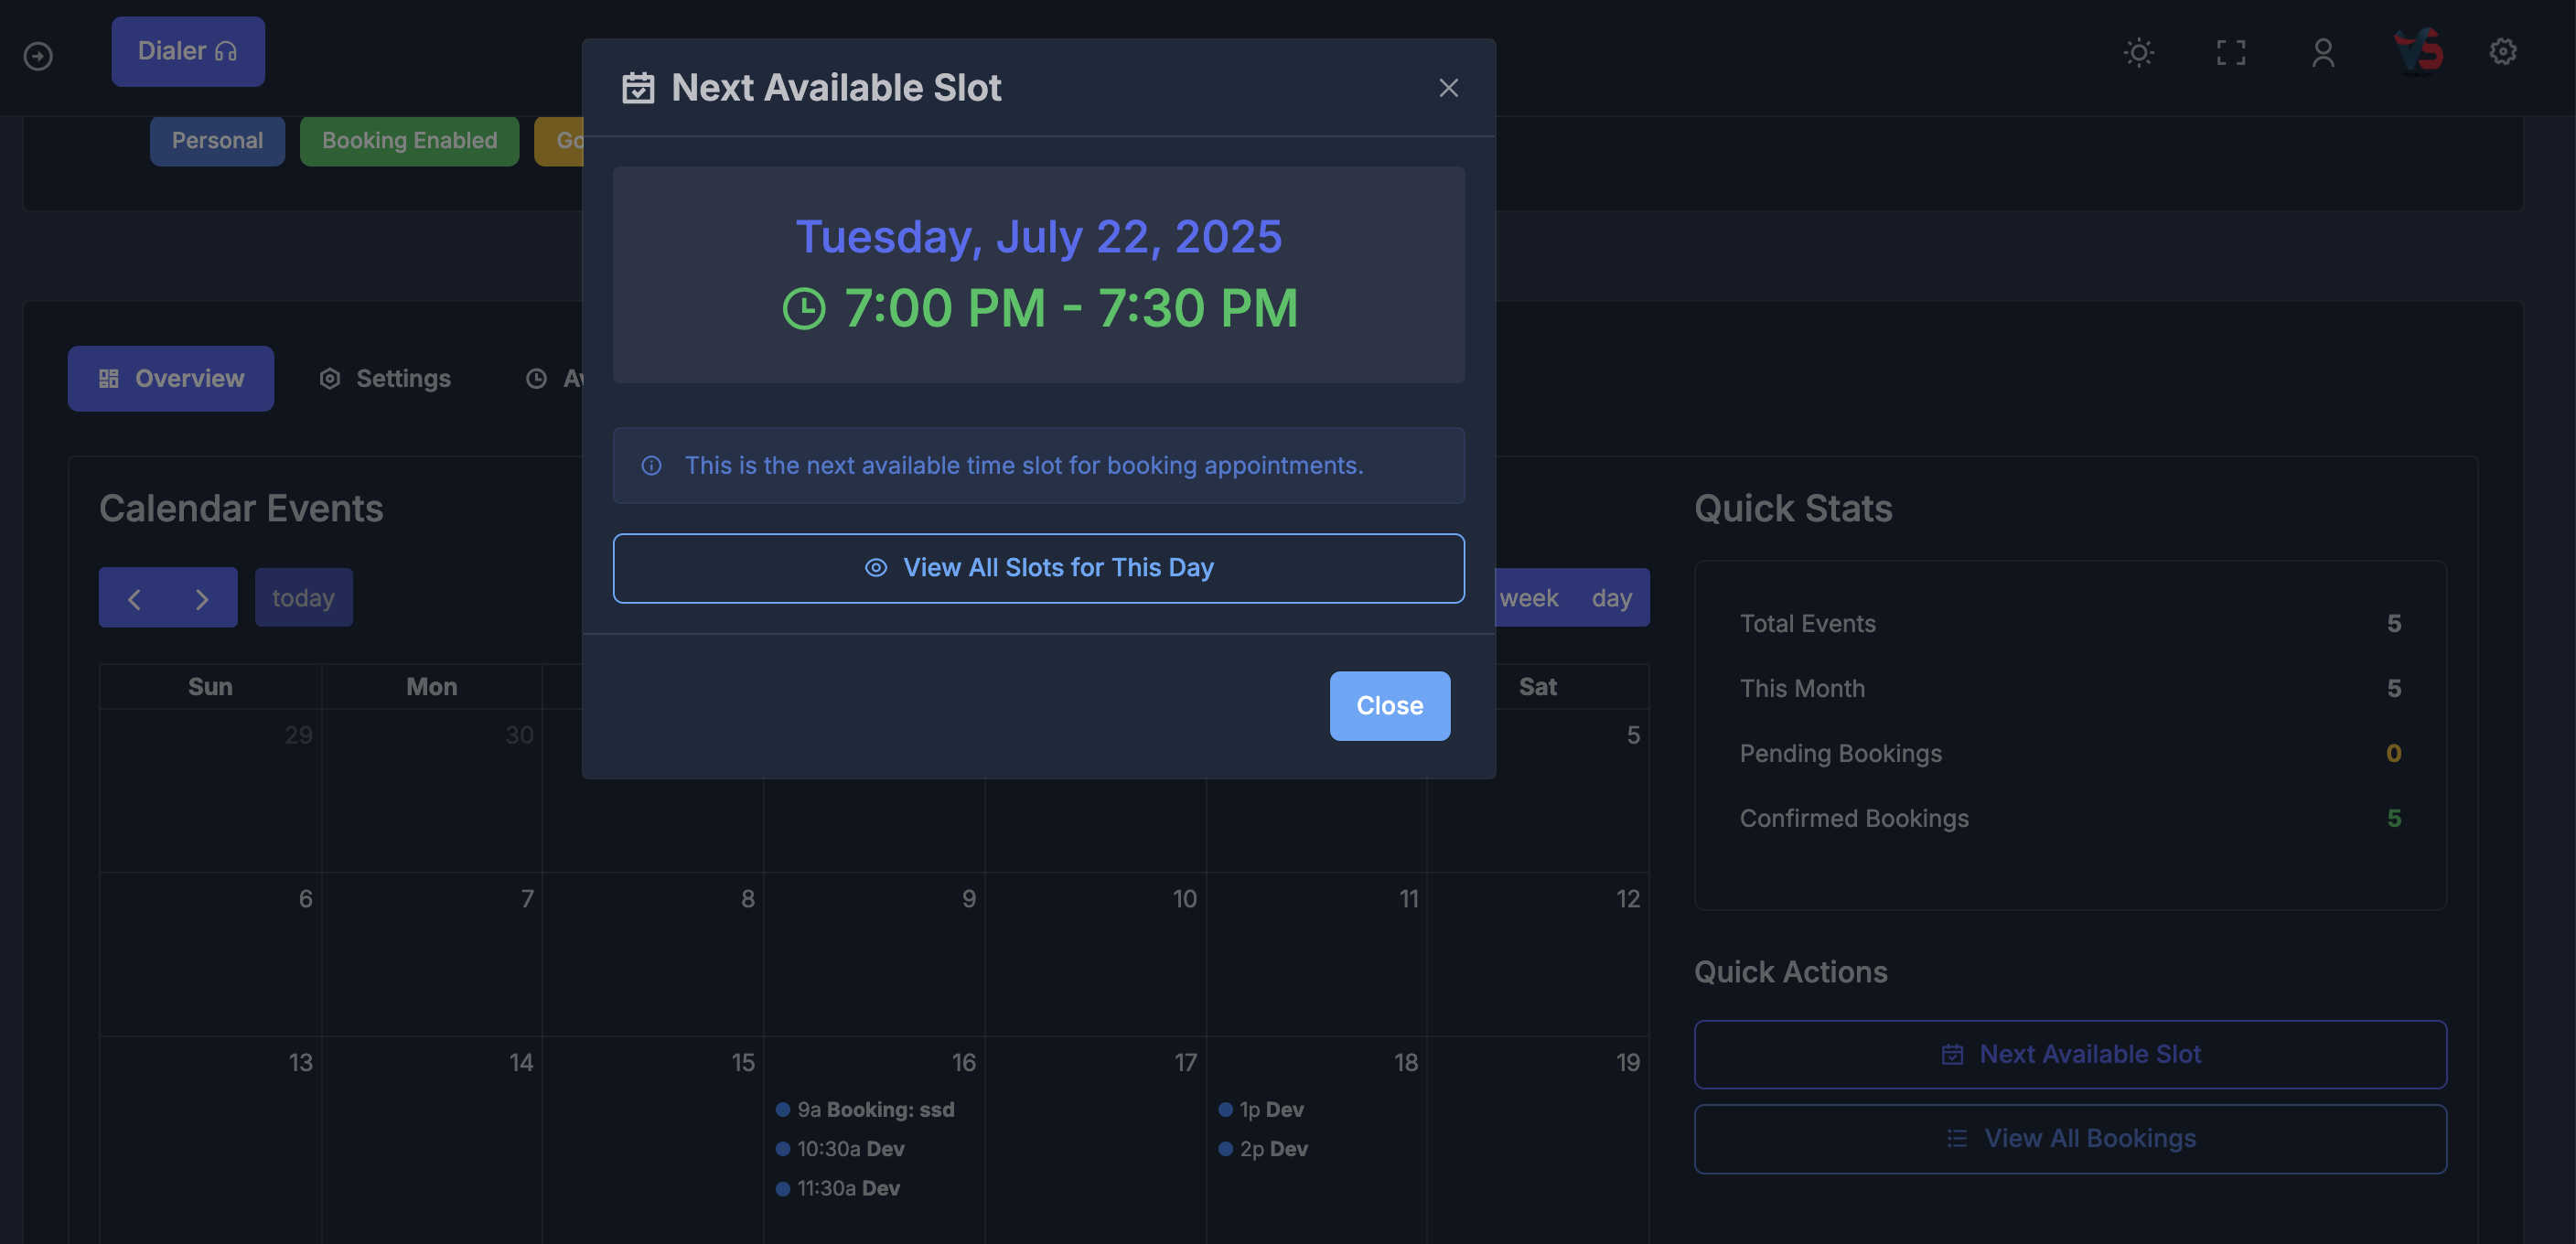Click the Tuesday, July 22, 2025 date text

tap(1038, 237)
